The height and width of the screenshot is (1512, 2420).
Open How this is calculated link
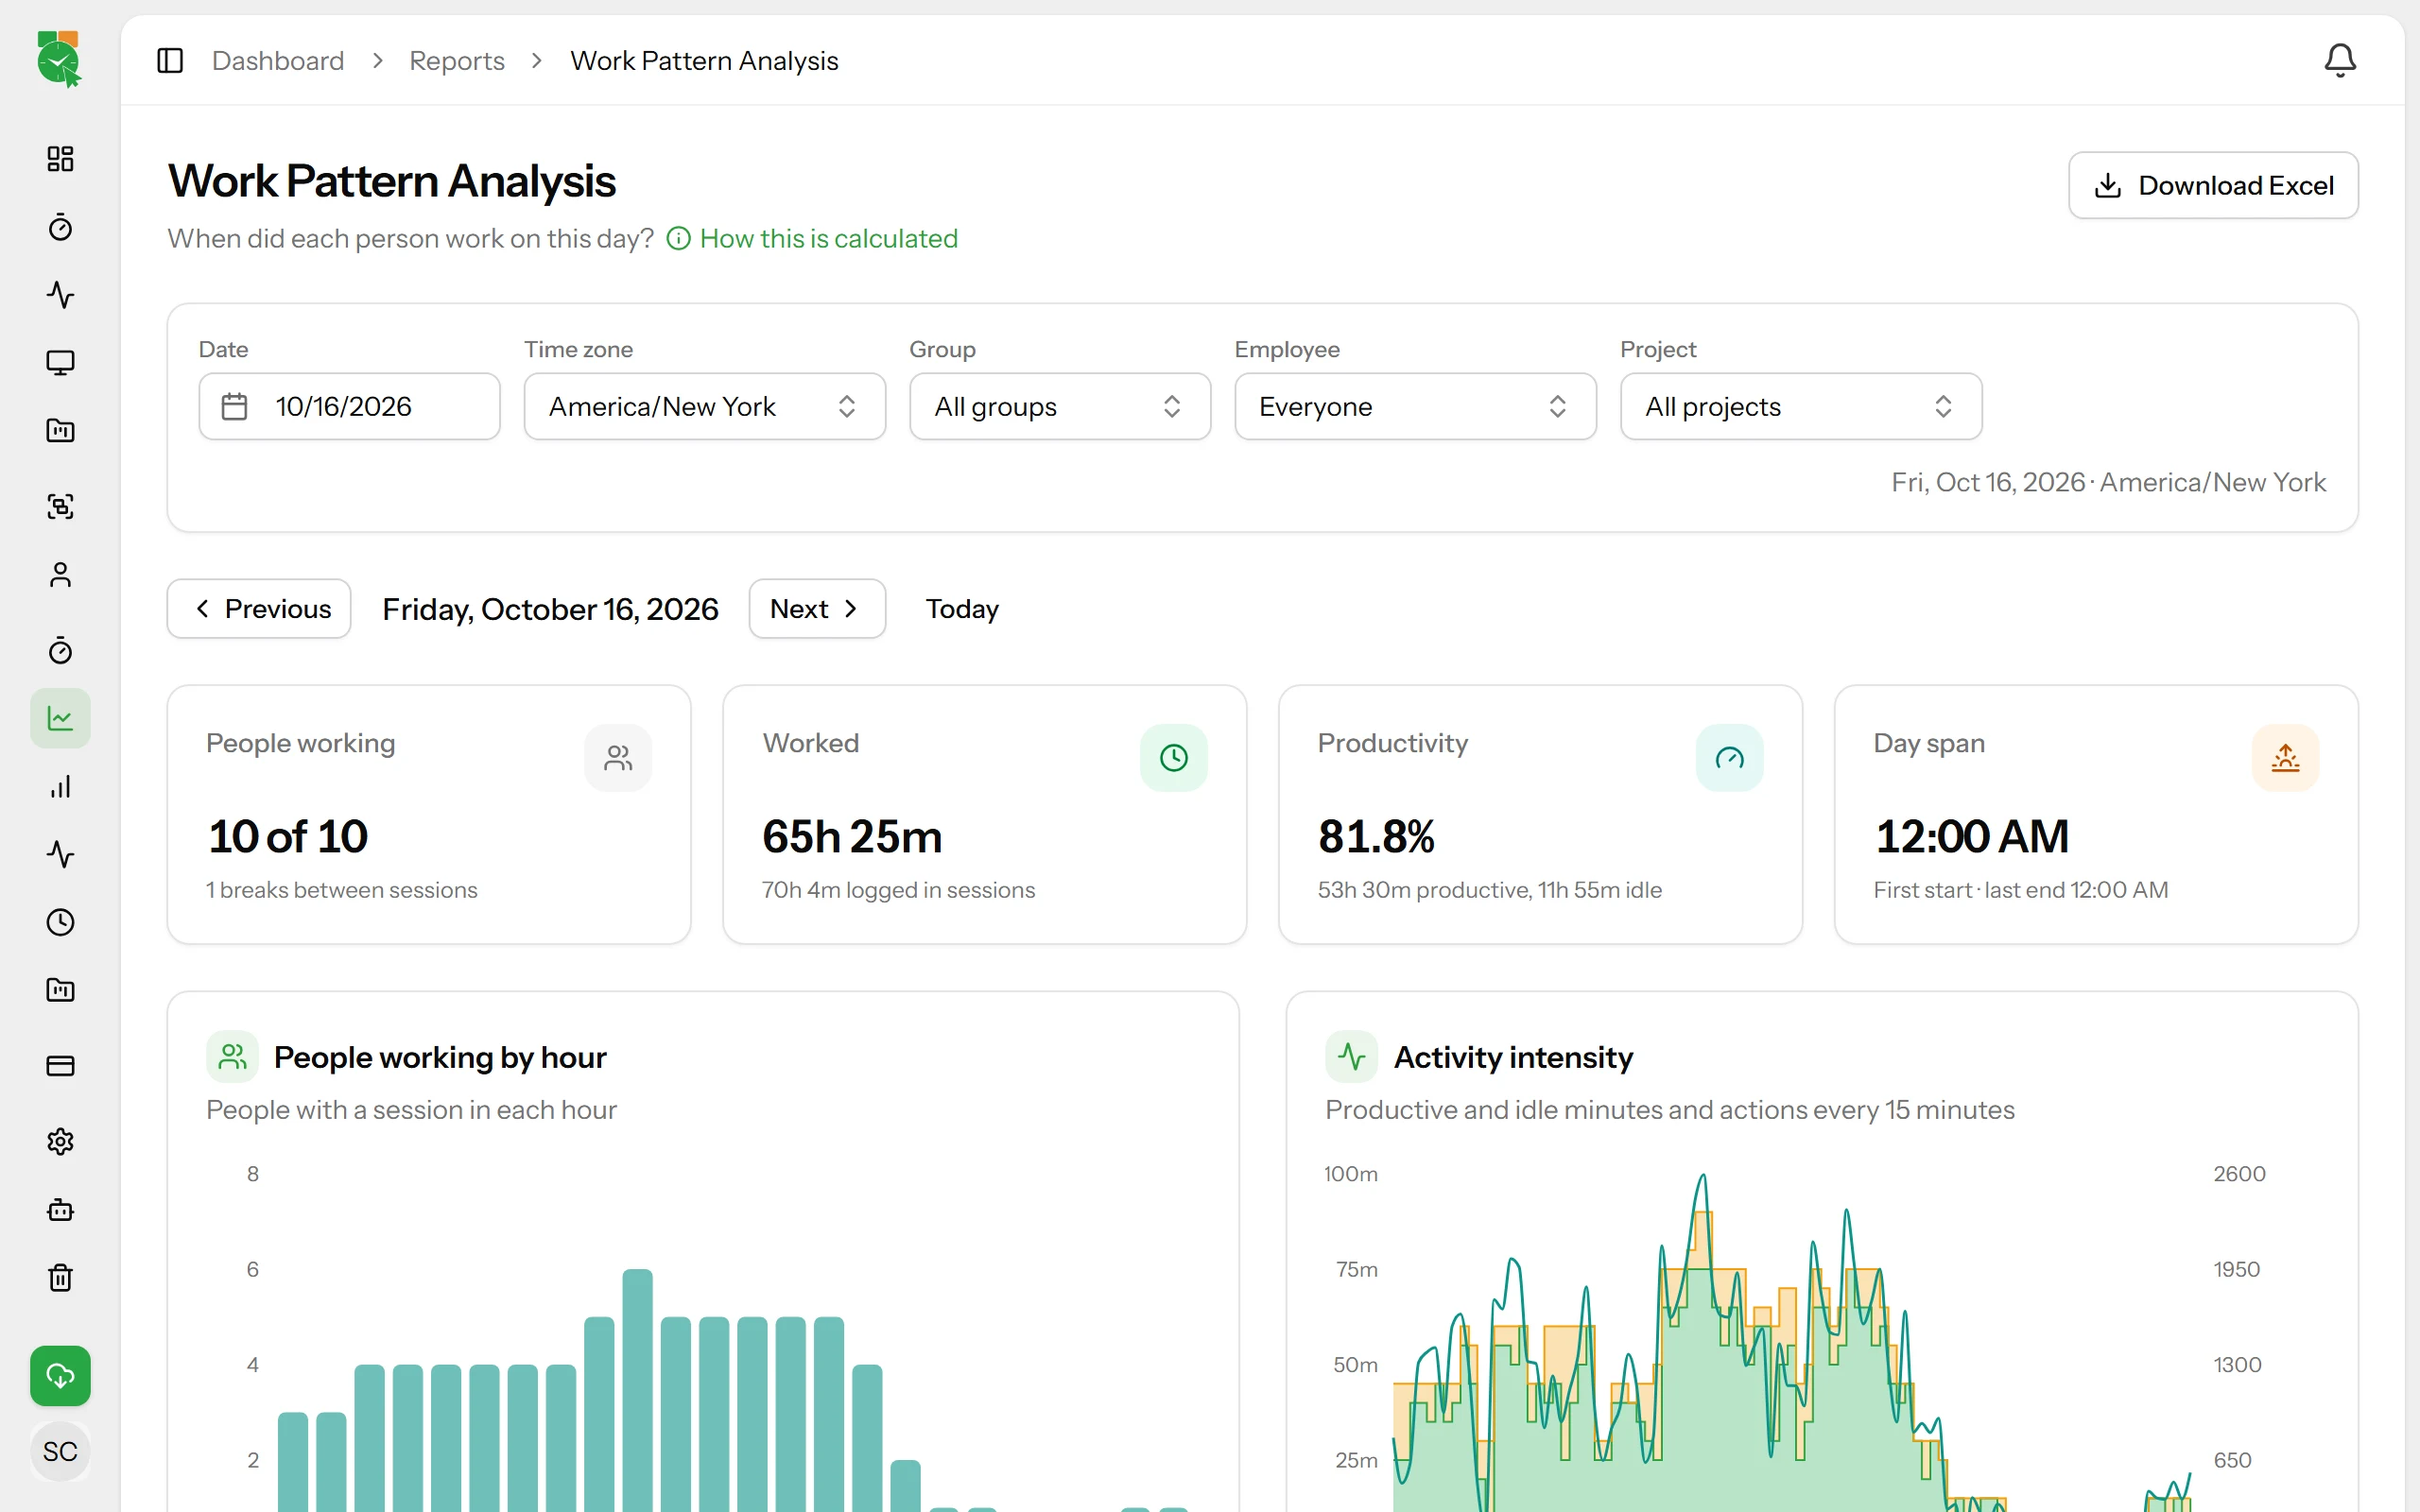pyautogui.click(x=812, y=238)
